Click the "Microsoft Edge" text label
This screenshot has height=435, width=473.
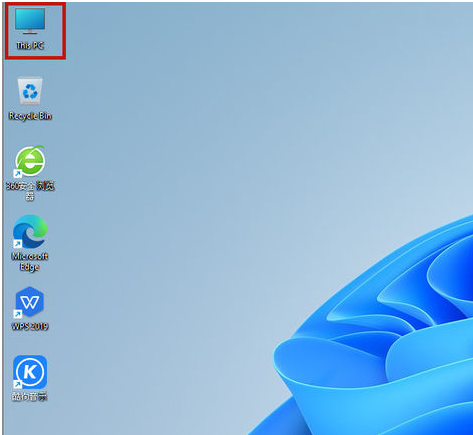coord(30,262)
